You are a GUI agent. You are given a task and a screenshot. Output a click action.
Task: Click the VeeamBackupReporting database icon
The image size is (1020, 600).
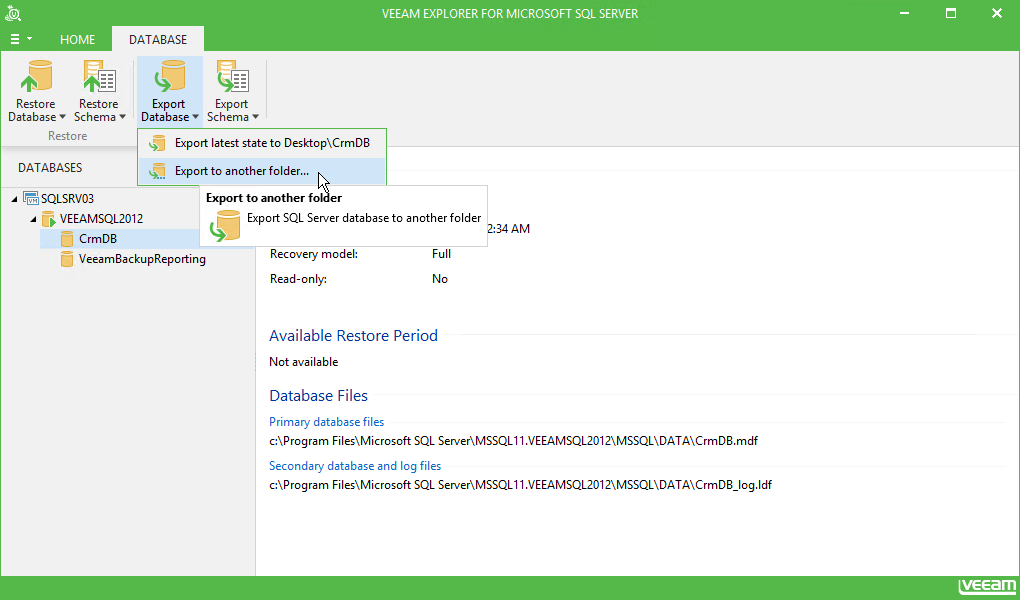(67, 259)
